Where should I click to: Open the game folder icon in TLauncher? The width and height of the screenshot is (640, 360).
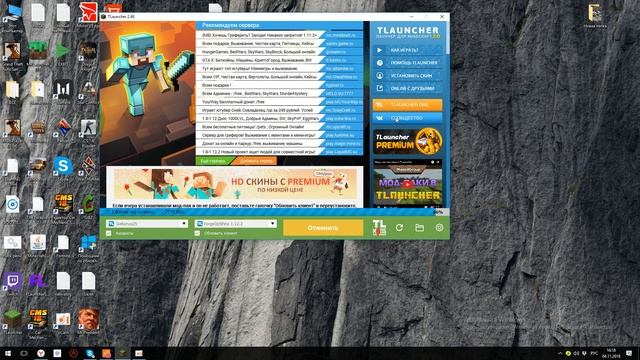point(419,228)
